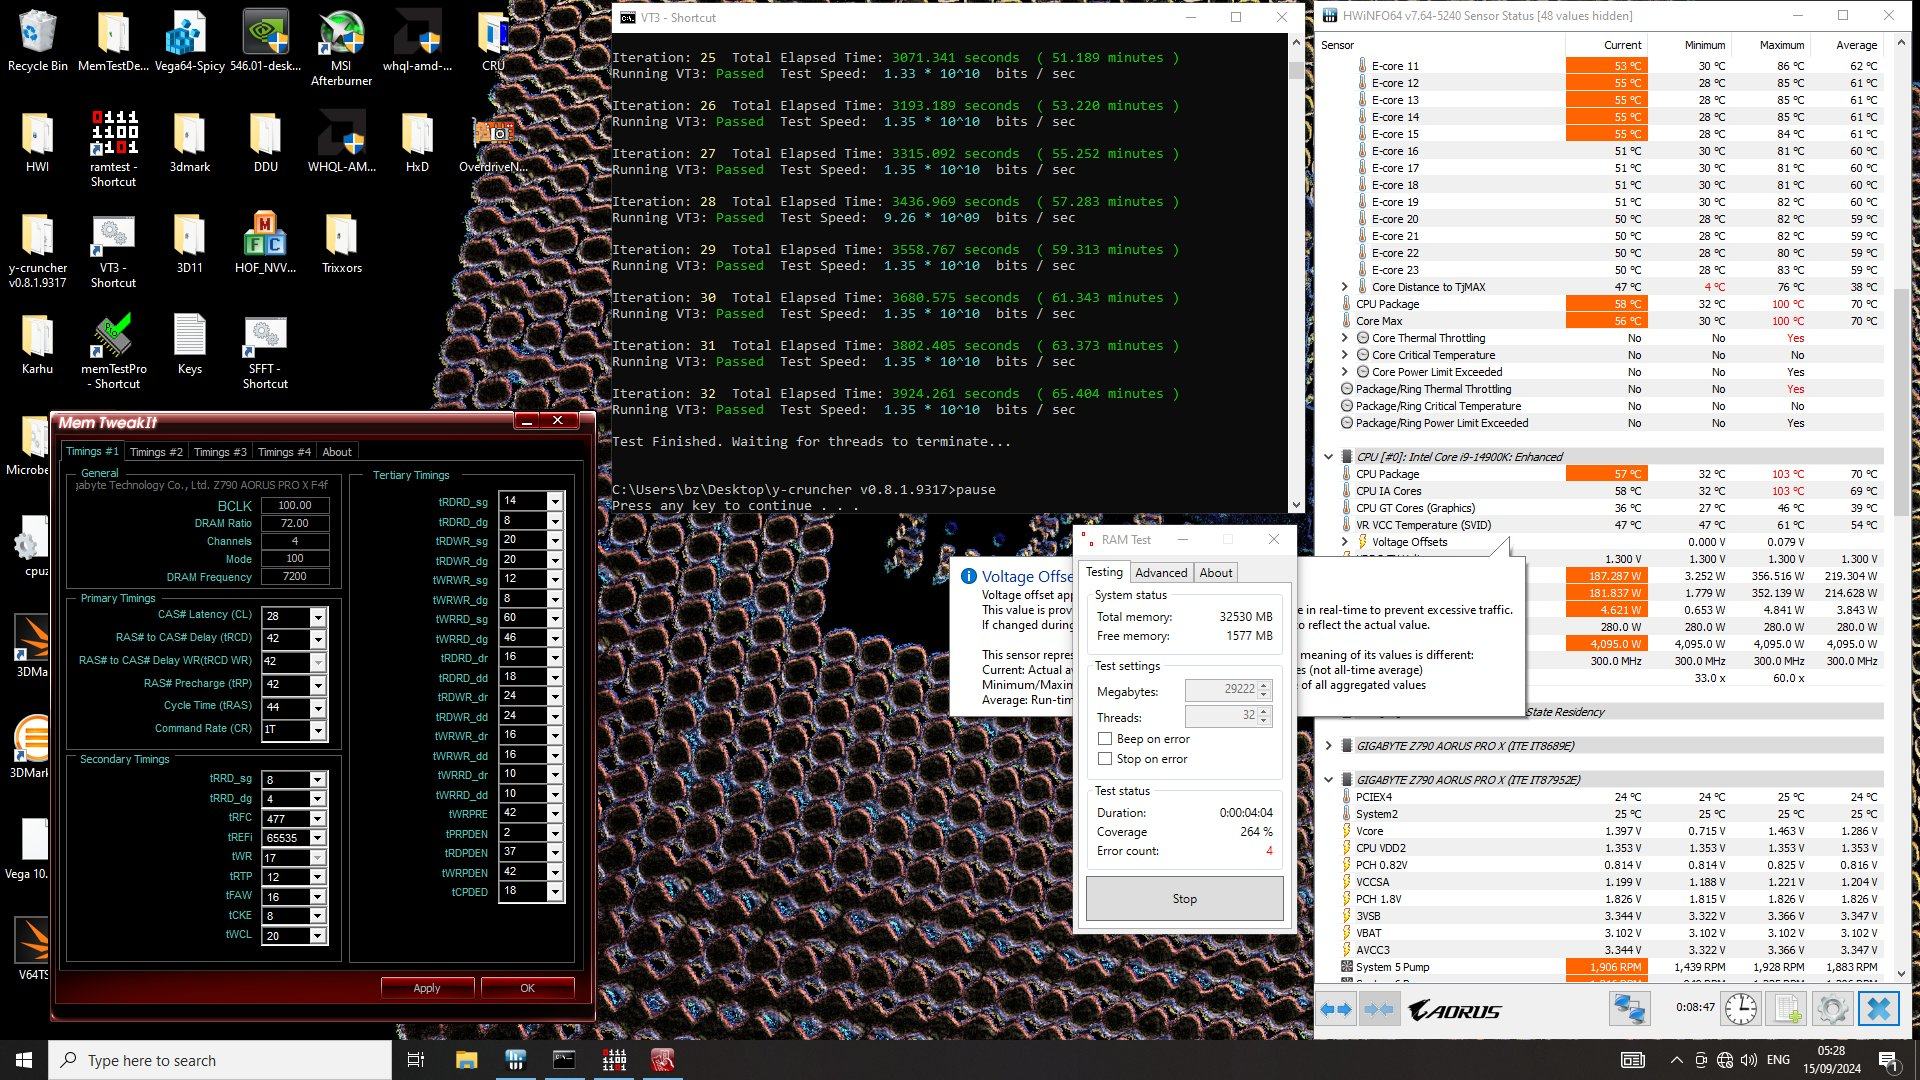Screen dimensions: 1920x1080
Task: Collapse CPU [#0] Intel Core i9-14900K group
Action: 1329,457
